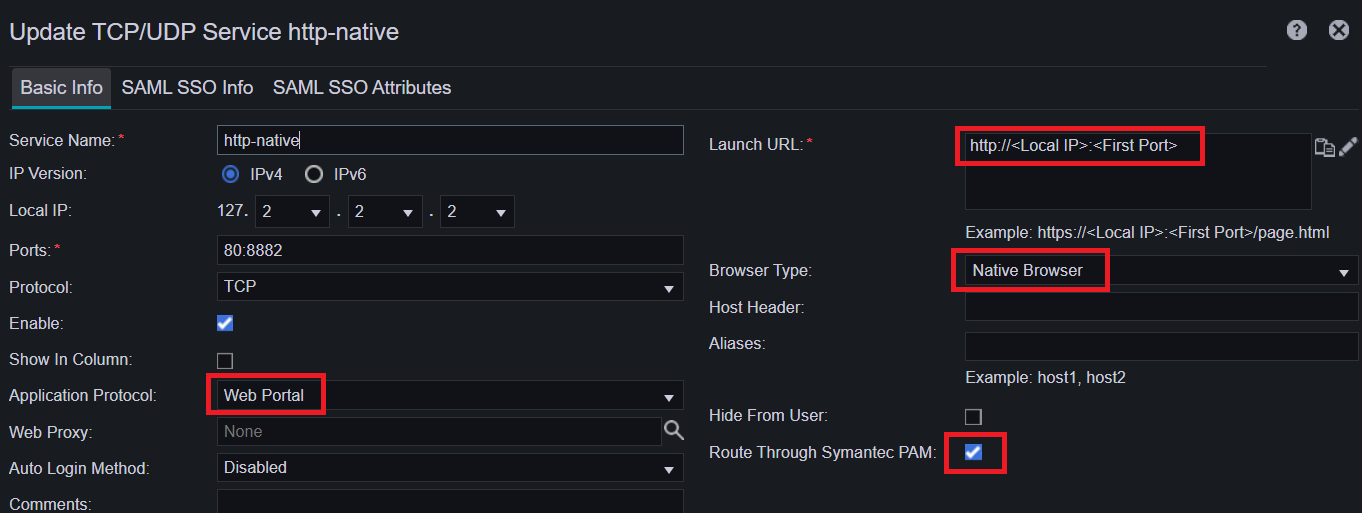Open the Protocol dropdown showing TCP

[x=450, y=287]
